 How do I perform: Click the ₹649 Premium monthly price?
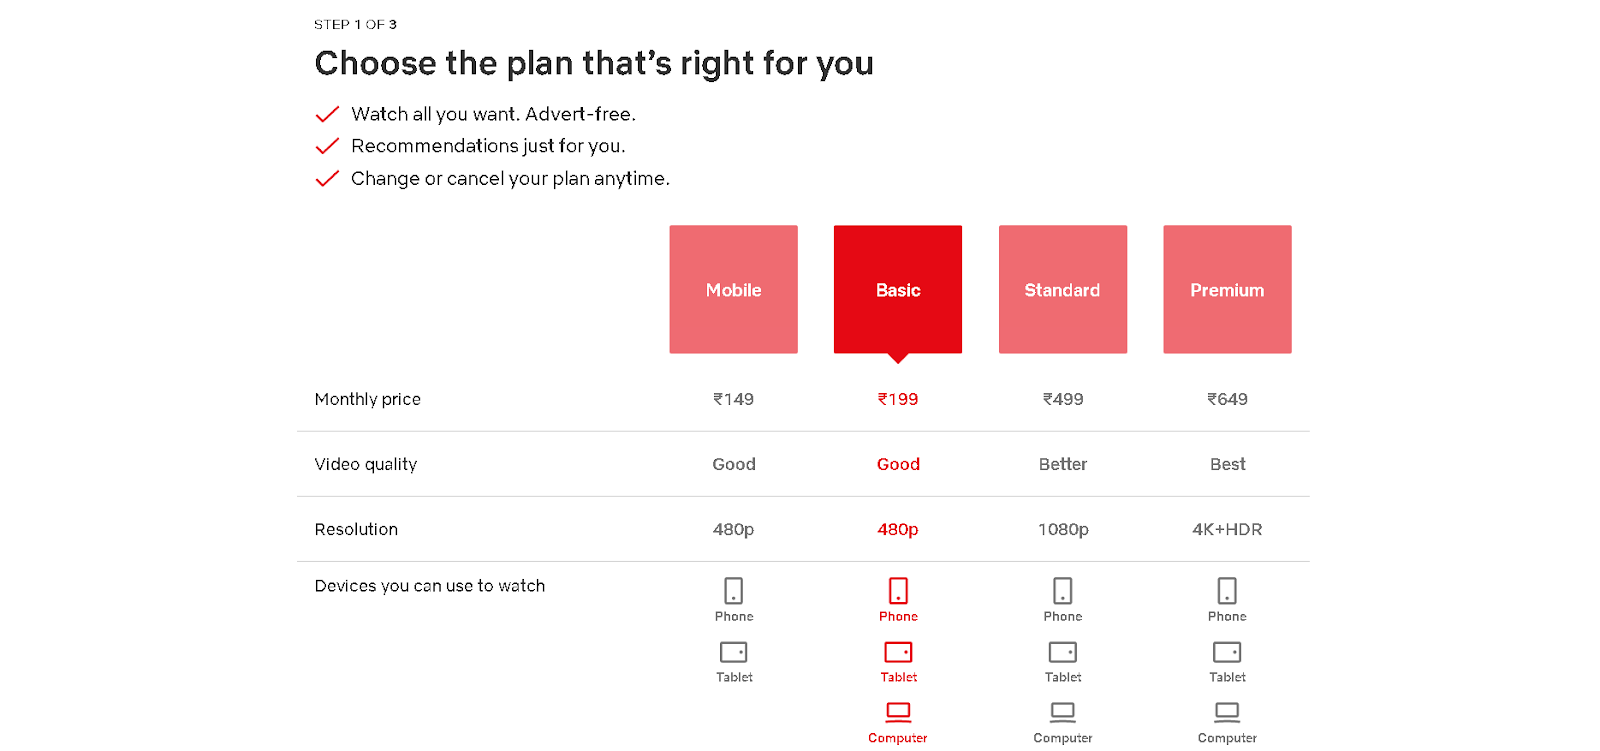1227,399
